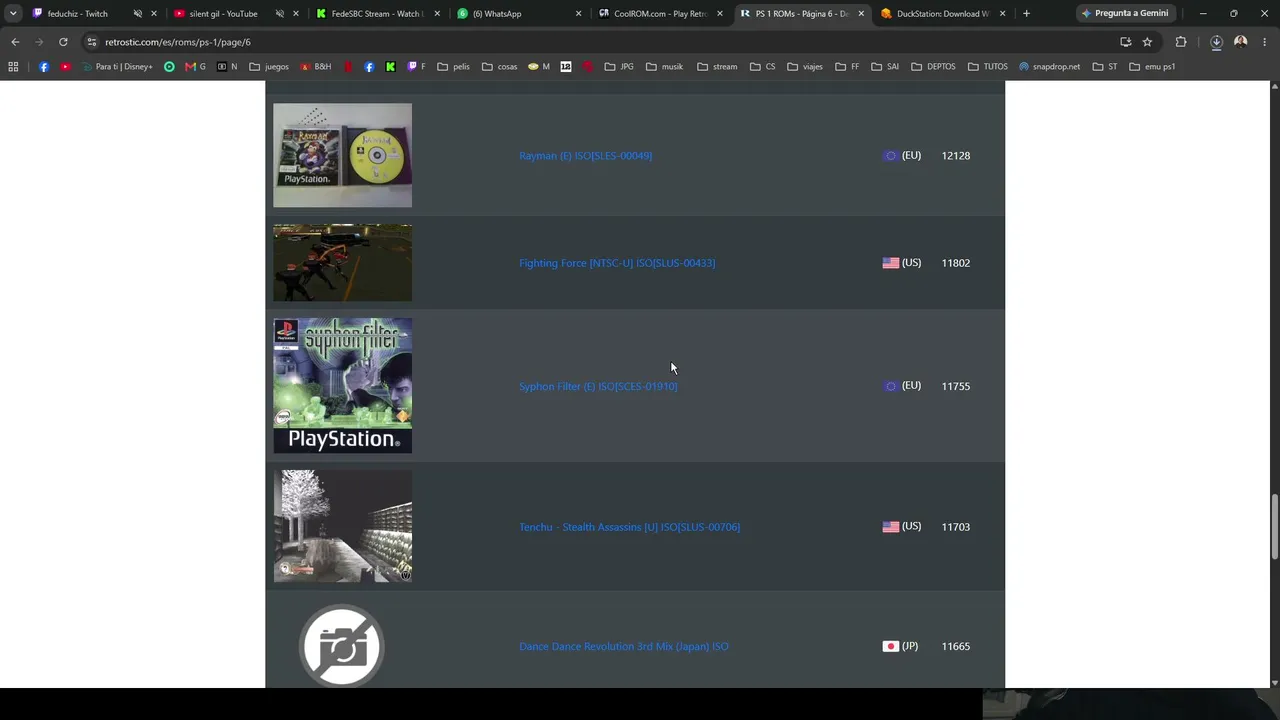Close the silent gil YouTube tab
1280x720 pixels.
coord(296,14)
